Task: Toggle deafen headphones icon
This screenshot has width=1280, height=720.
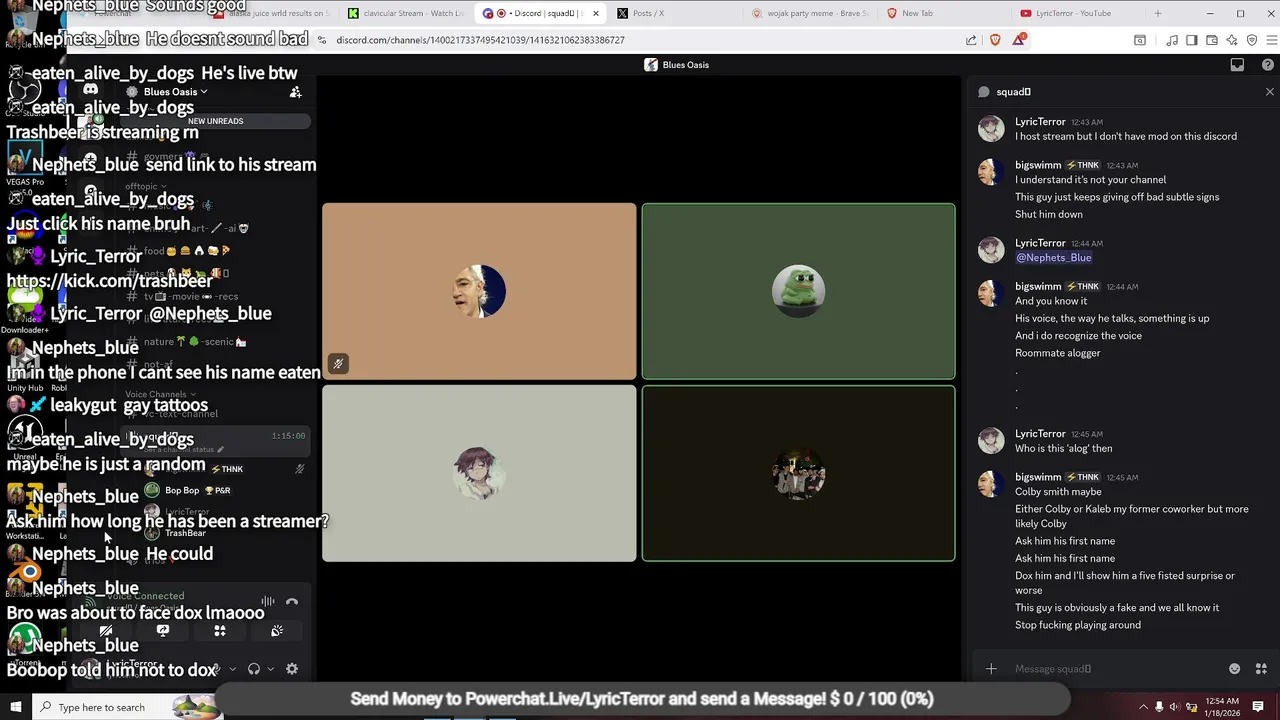Action: (x=254, y=669)
